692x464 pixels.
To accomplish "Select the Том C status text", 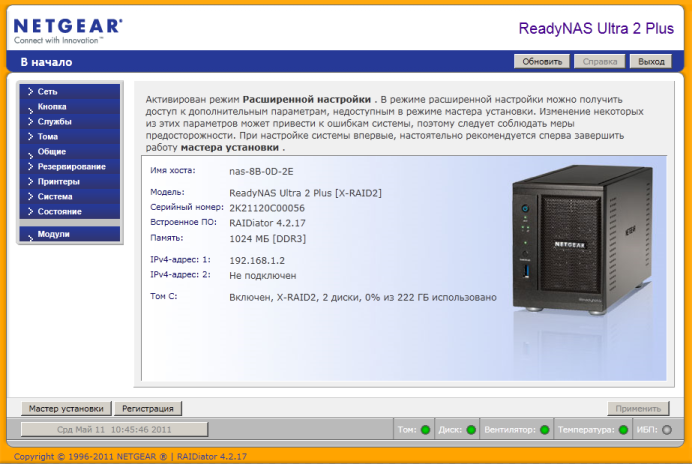I will (x=363, y=298).
